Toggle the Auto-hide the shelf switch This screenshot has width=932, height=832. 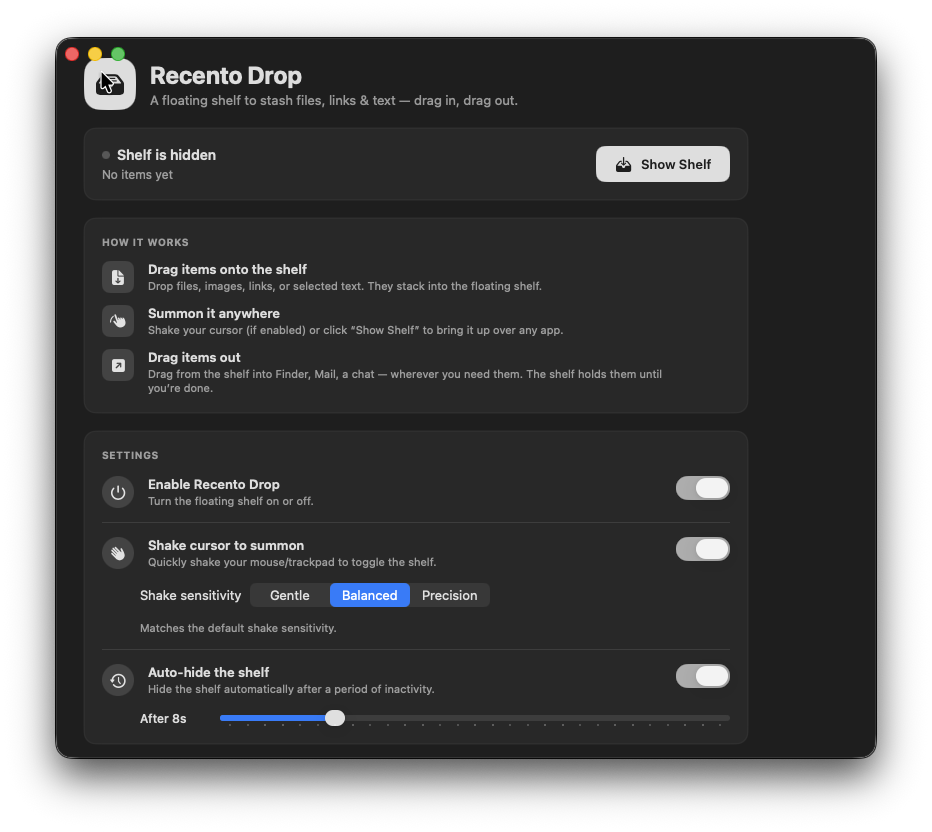point(703,676)
